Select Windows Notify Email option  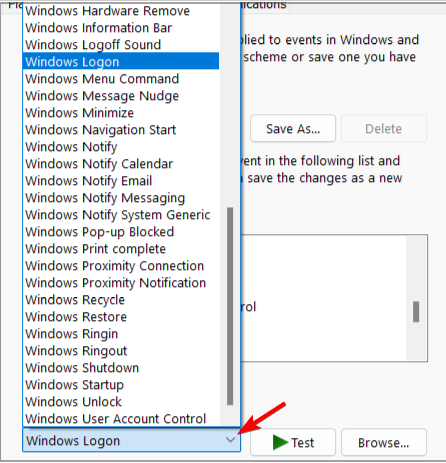click(121, 181)
